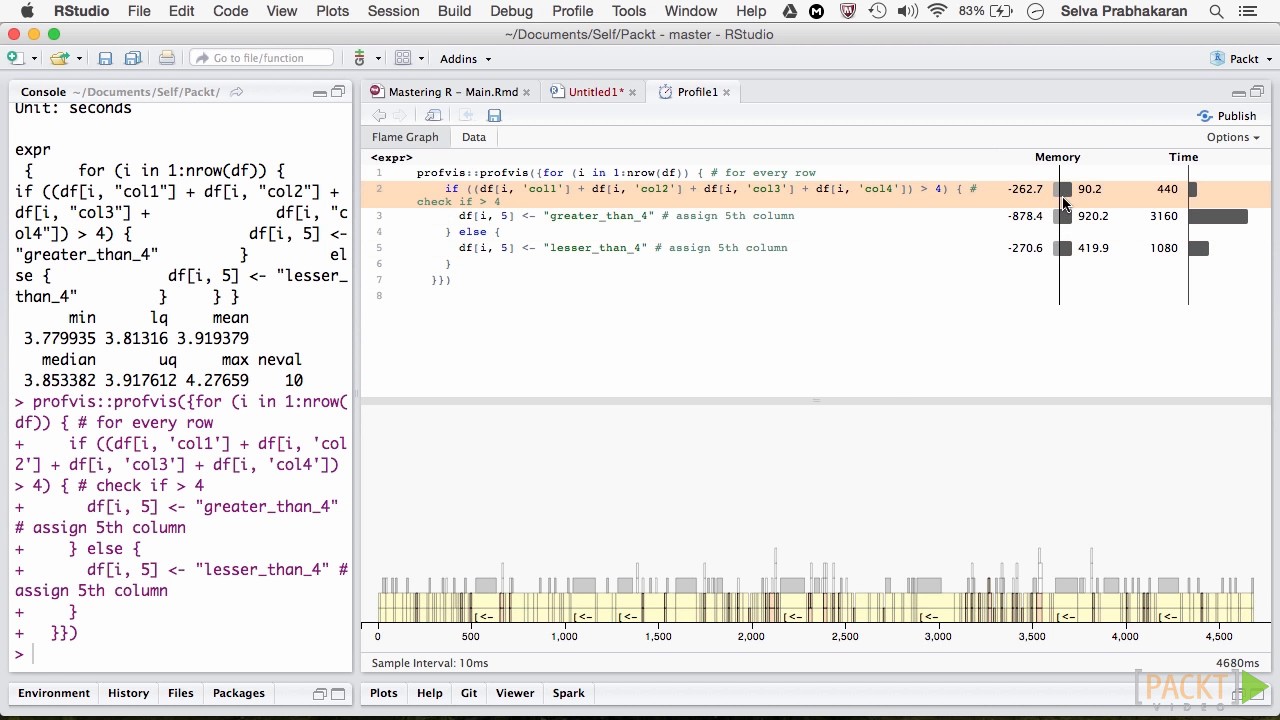The height and width of the screenshot is (720, 1280).
Task: Maximize the Console pane
Action: tap(338, 92)
